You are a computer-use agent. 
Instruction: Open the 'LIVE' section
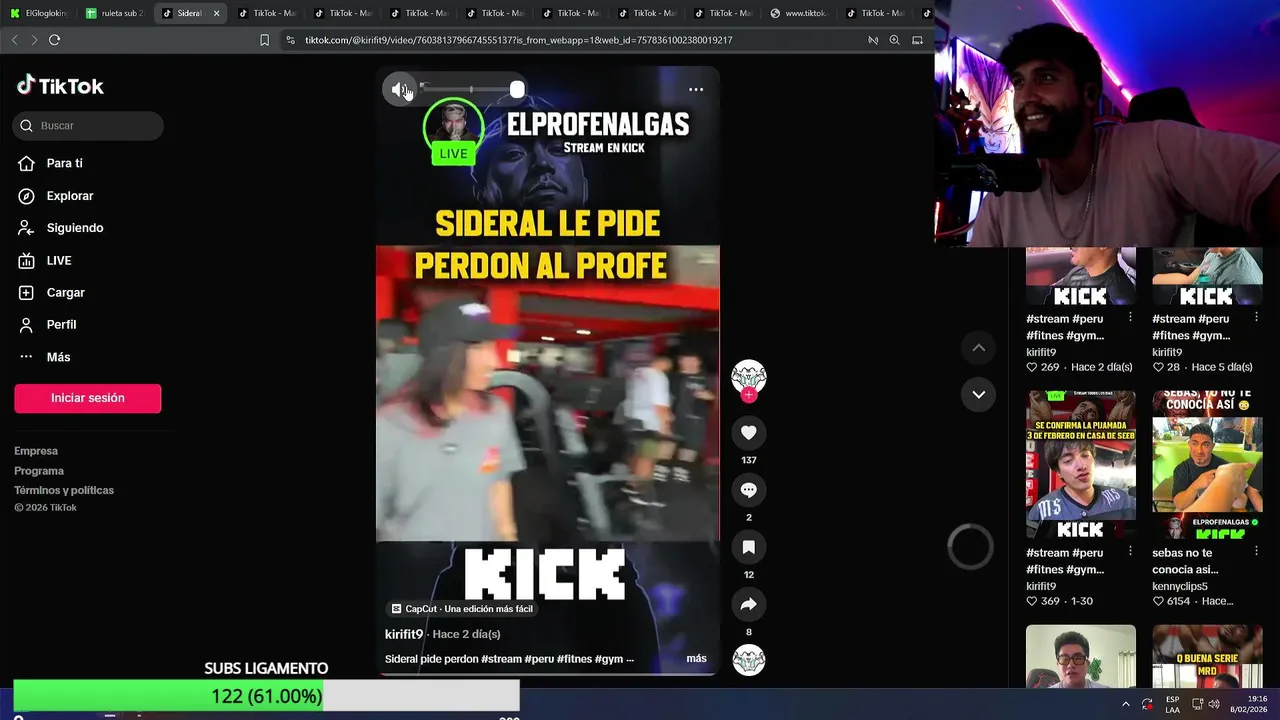click(58, 260)
